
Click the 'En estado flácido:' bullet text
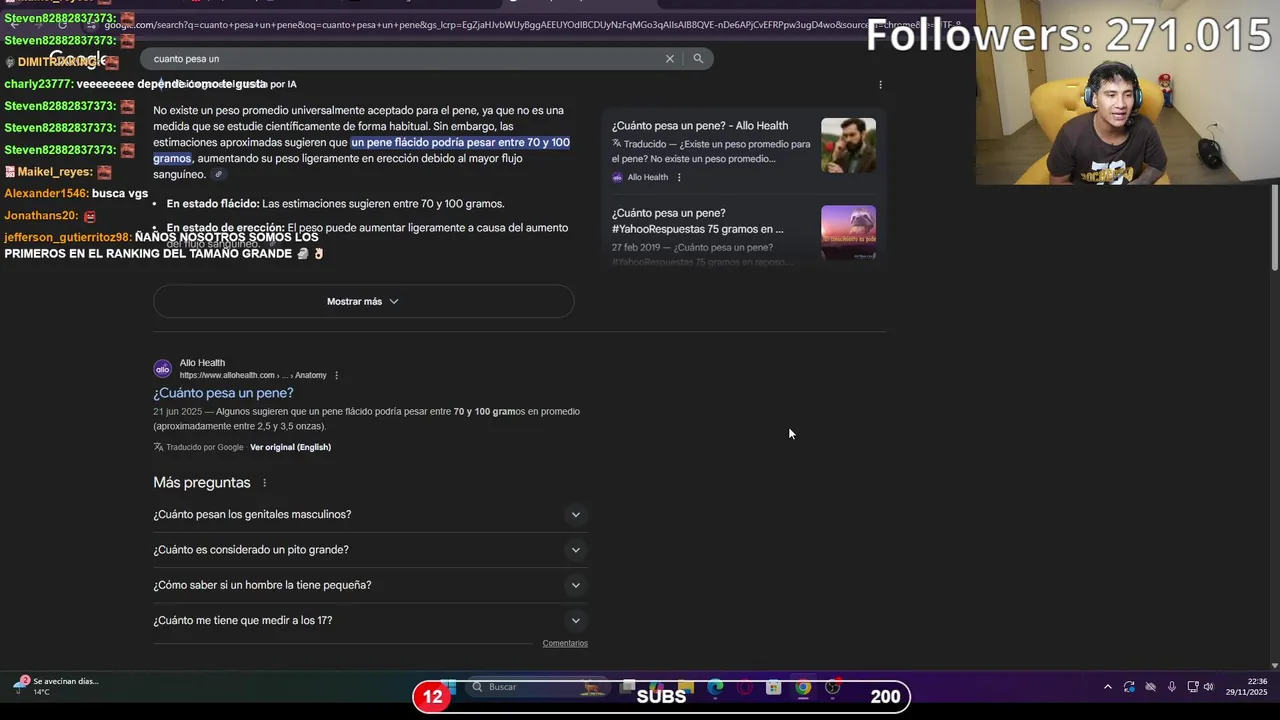pos(213,204)
